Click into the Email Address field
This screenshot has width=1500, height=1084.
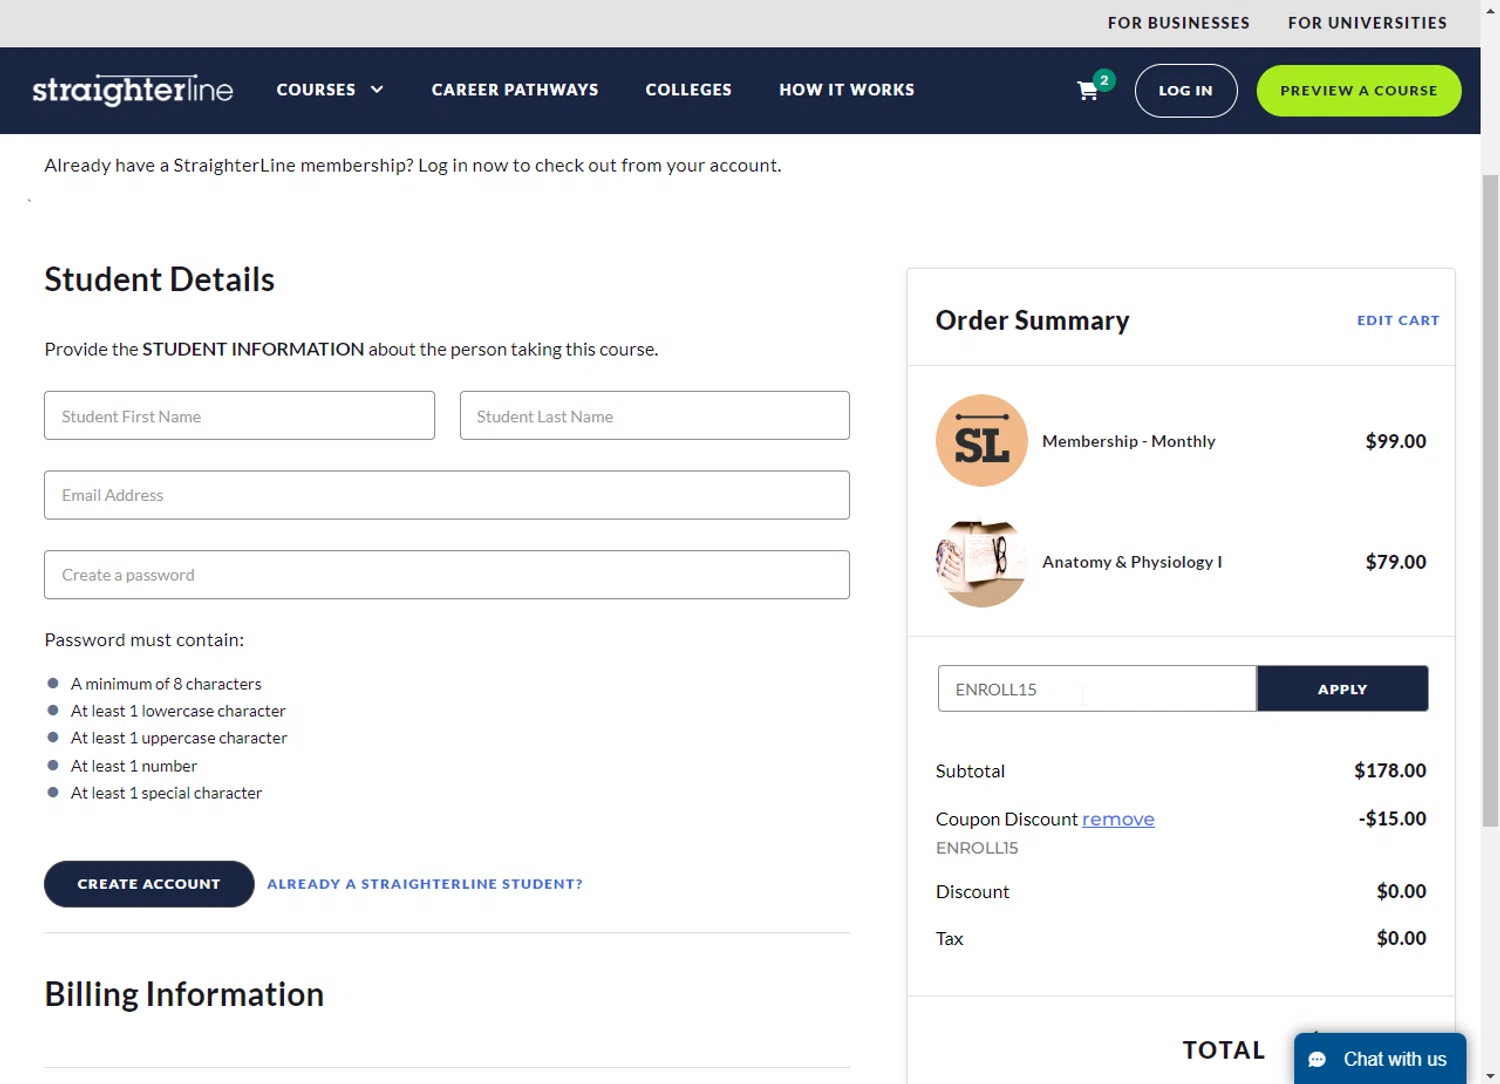pyautogui.click(x=447, y=495)
